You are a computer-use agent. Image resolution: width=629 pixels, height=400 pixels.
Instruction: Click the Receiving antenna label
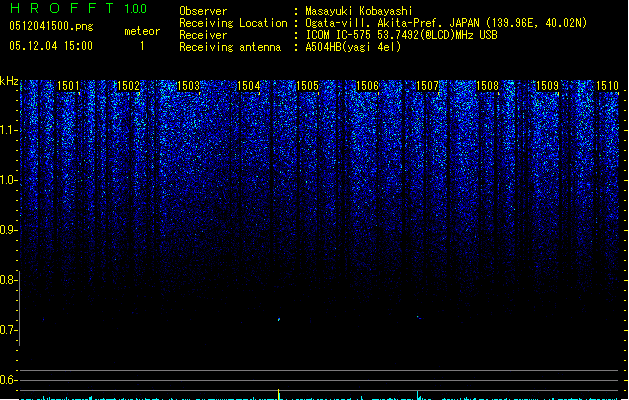[x=230, y=47]
